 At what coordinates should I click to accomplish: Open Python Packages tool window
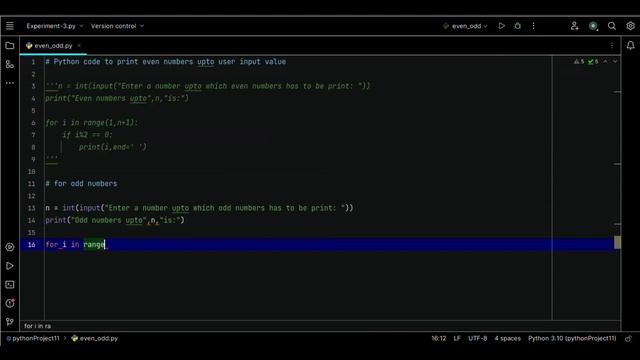coord(10,247)
